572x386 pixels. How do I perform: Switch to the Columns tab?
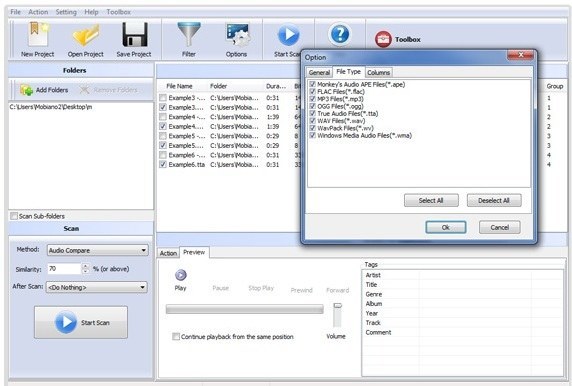[x=379, y=72]
